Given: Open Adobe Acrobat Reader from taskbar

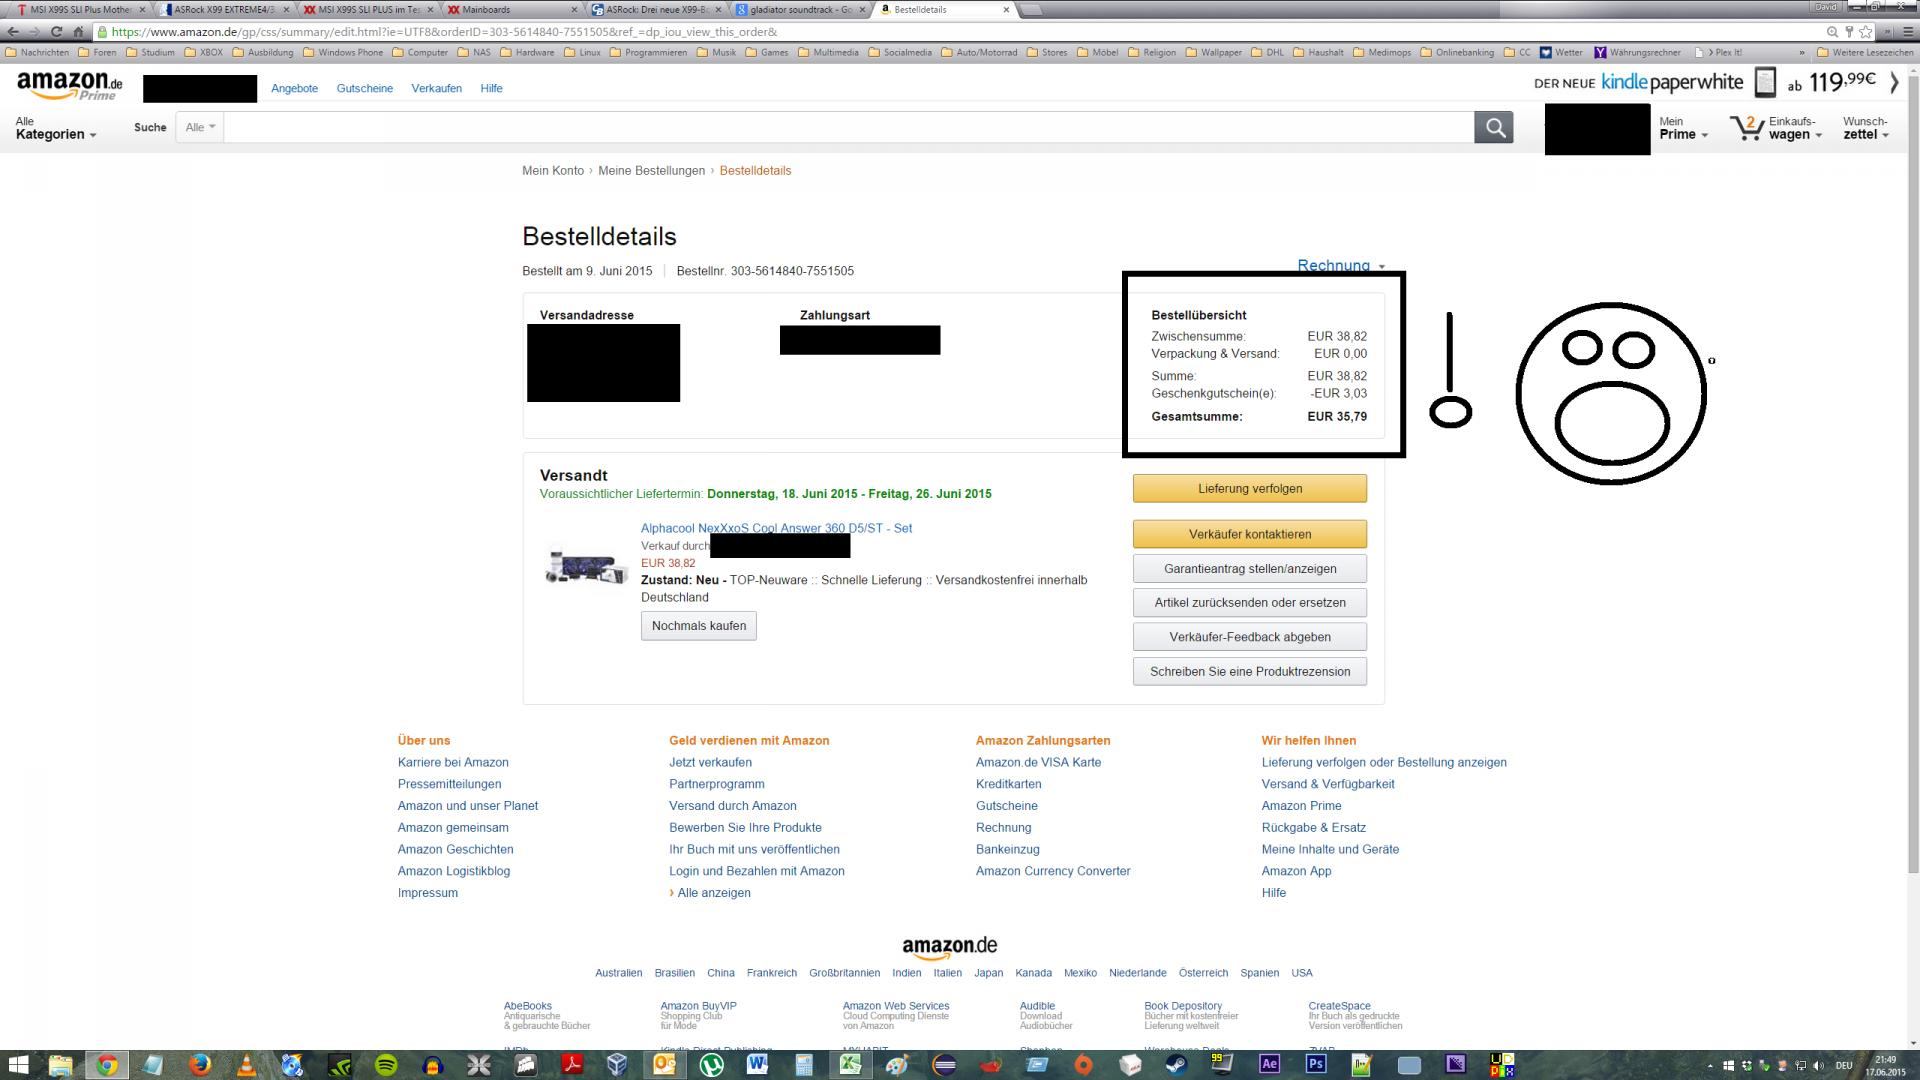Looking at the screenshot, I should pos(571,1065).
